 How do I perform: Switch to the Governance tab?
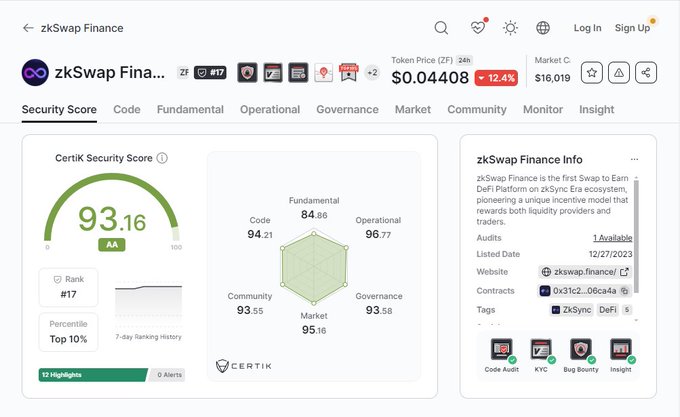point(347,110)
